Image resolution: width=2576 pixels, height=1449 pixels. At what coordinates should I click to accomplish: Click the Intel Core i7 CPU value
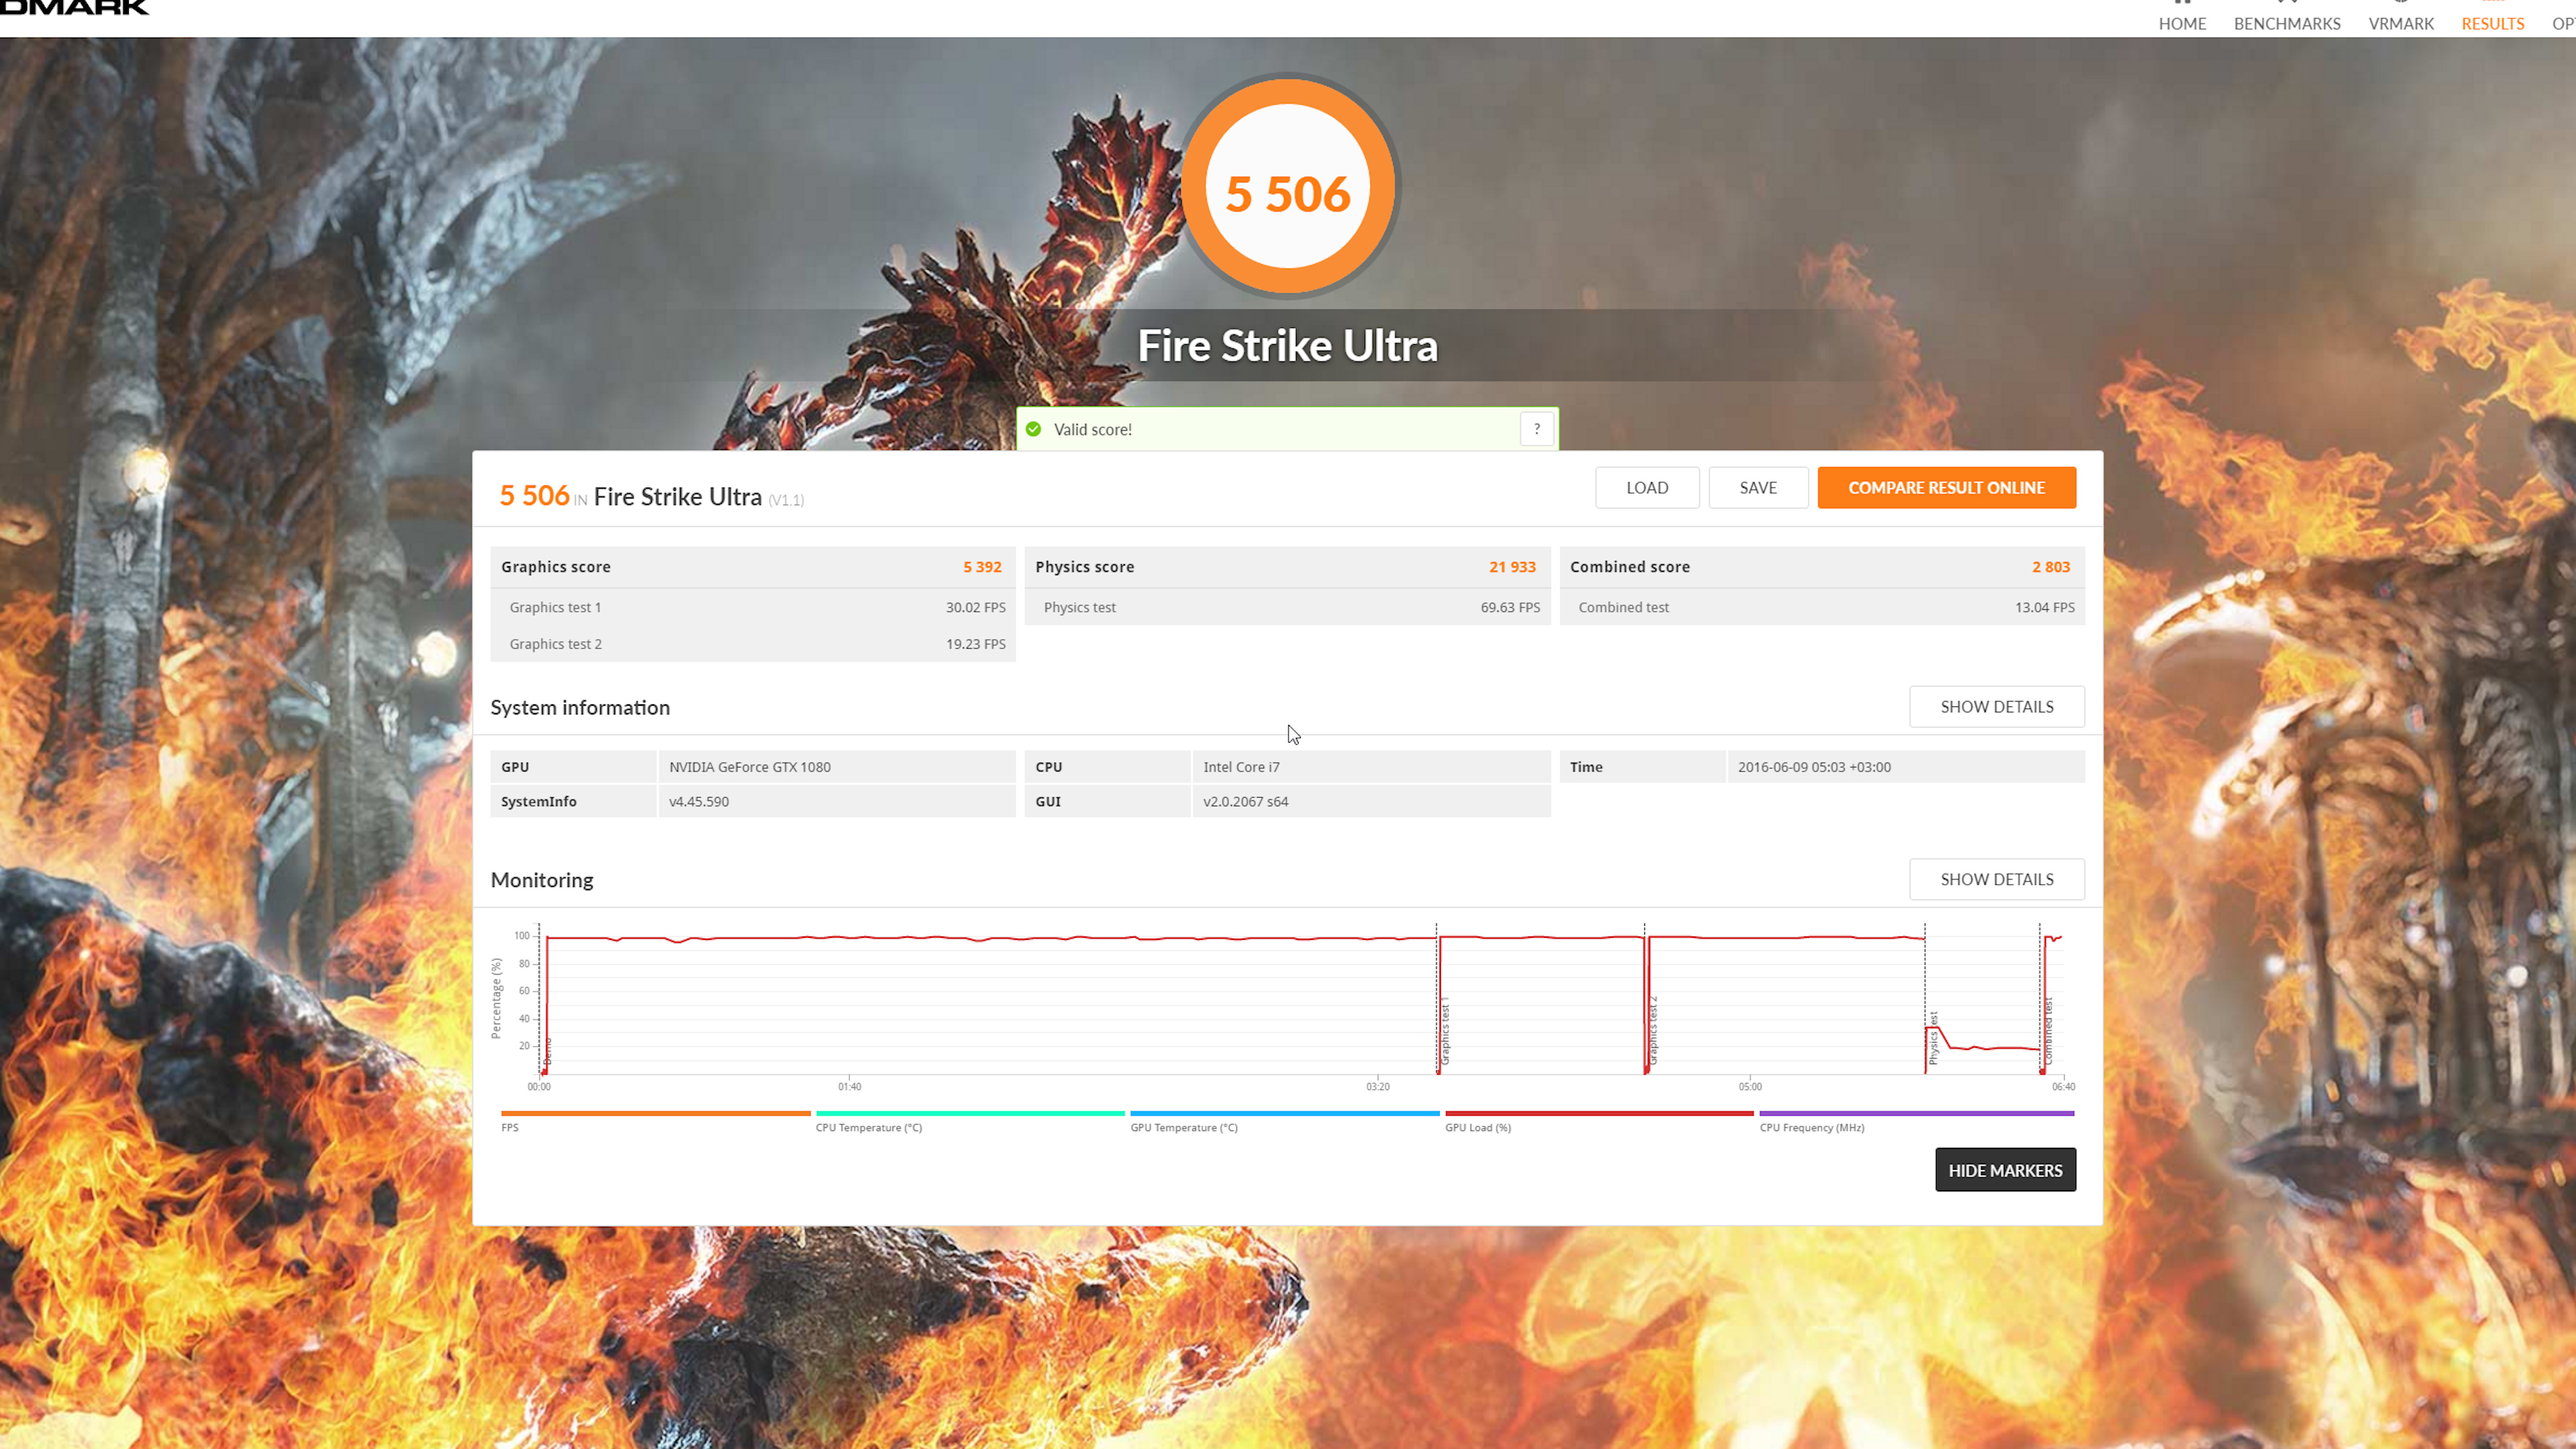(x=1241, y=767)
